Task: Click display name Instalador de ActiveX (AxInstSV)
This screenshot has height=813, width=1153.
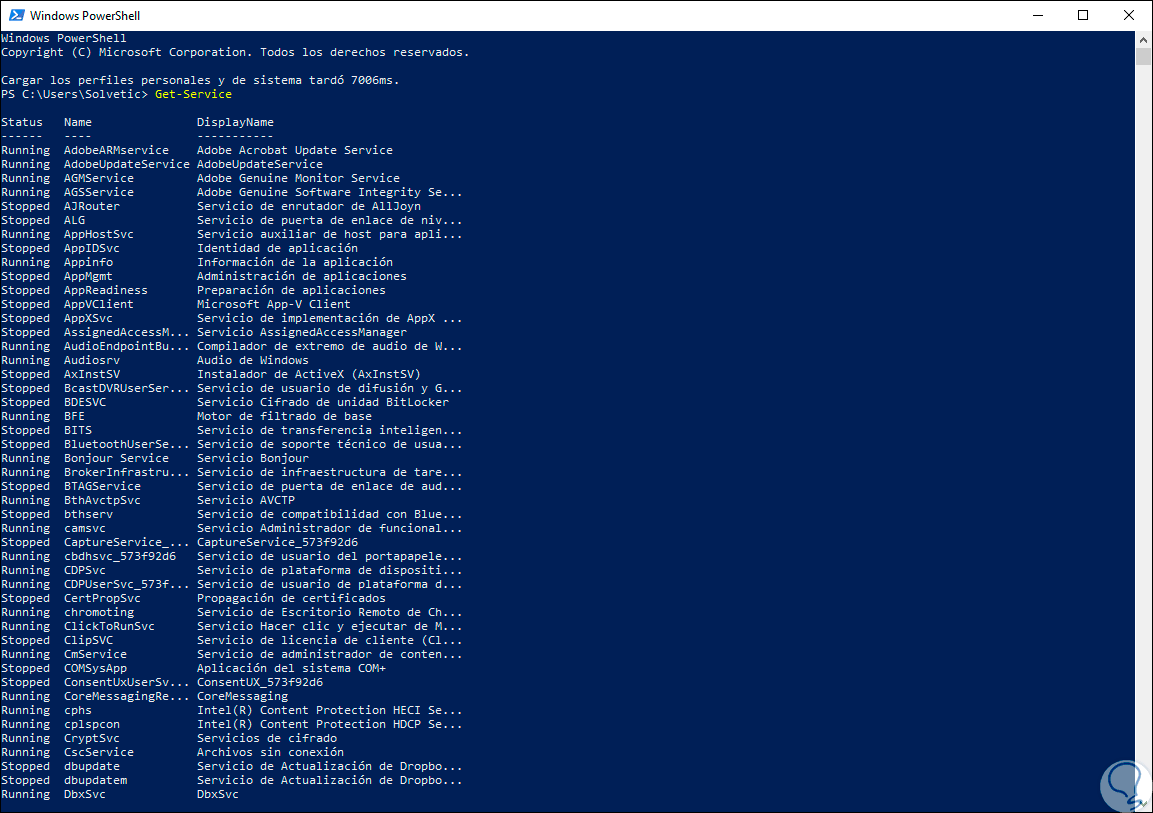Action: coord(309,374)
